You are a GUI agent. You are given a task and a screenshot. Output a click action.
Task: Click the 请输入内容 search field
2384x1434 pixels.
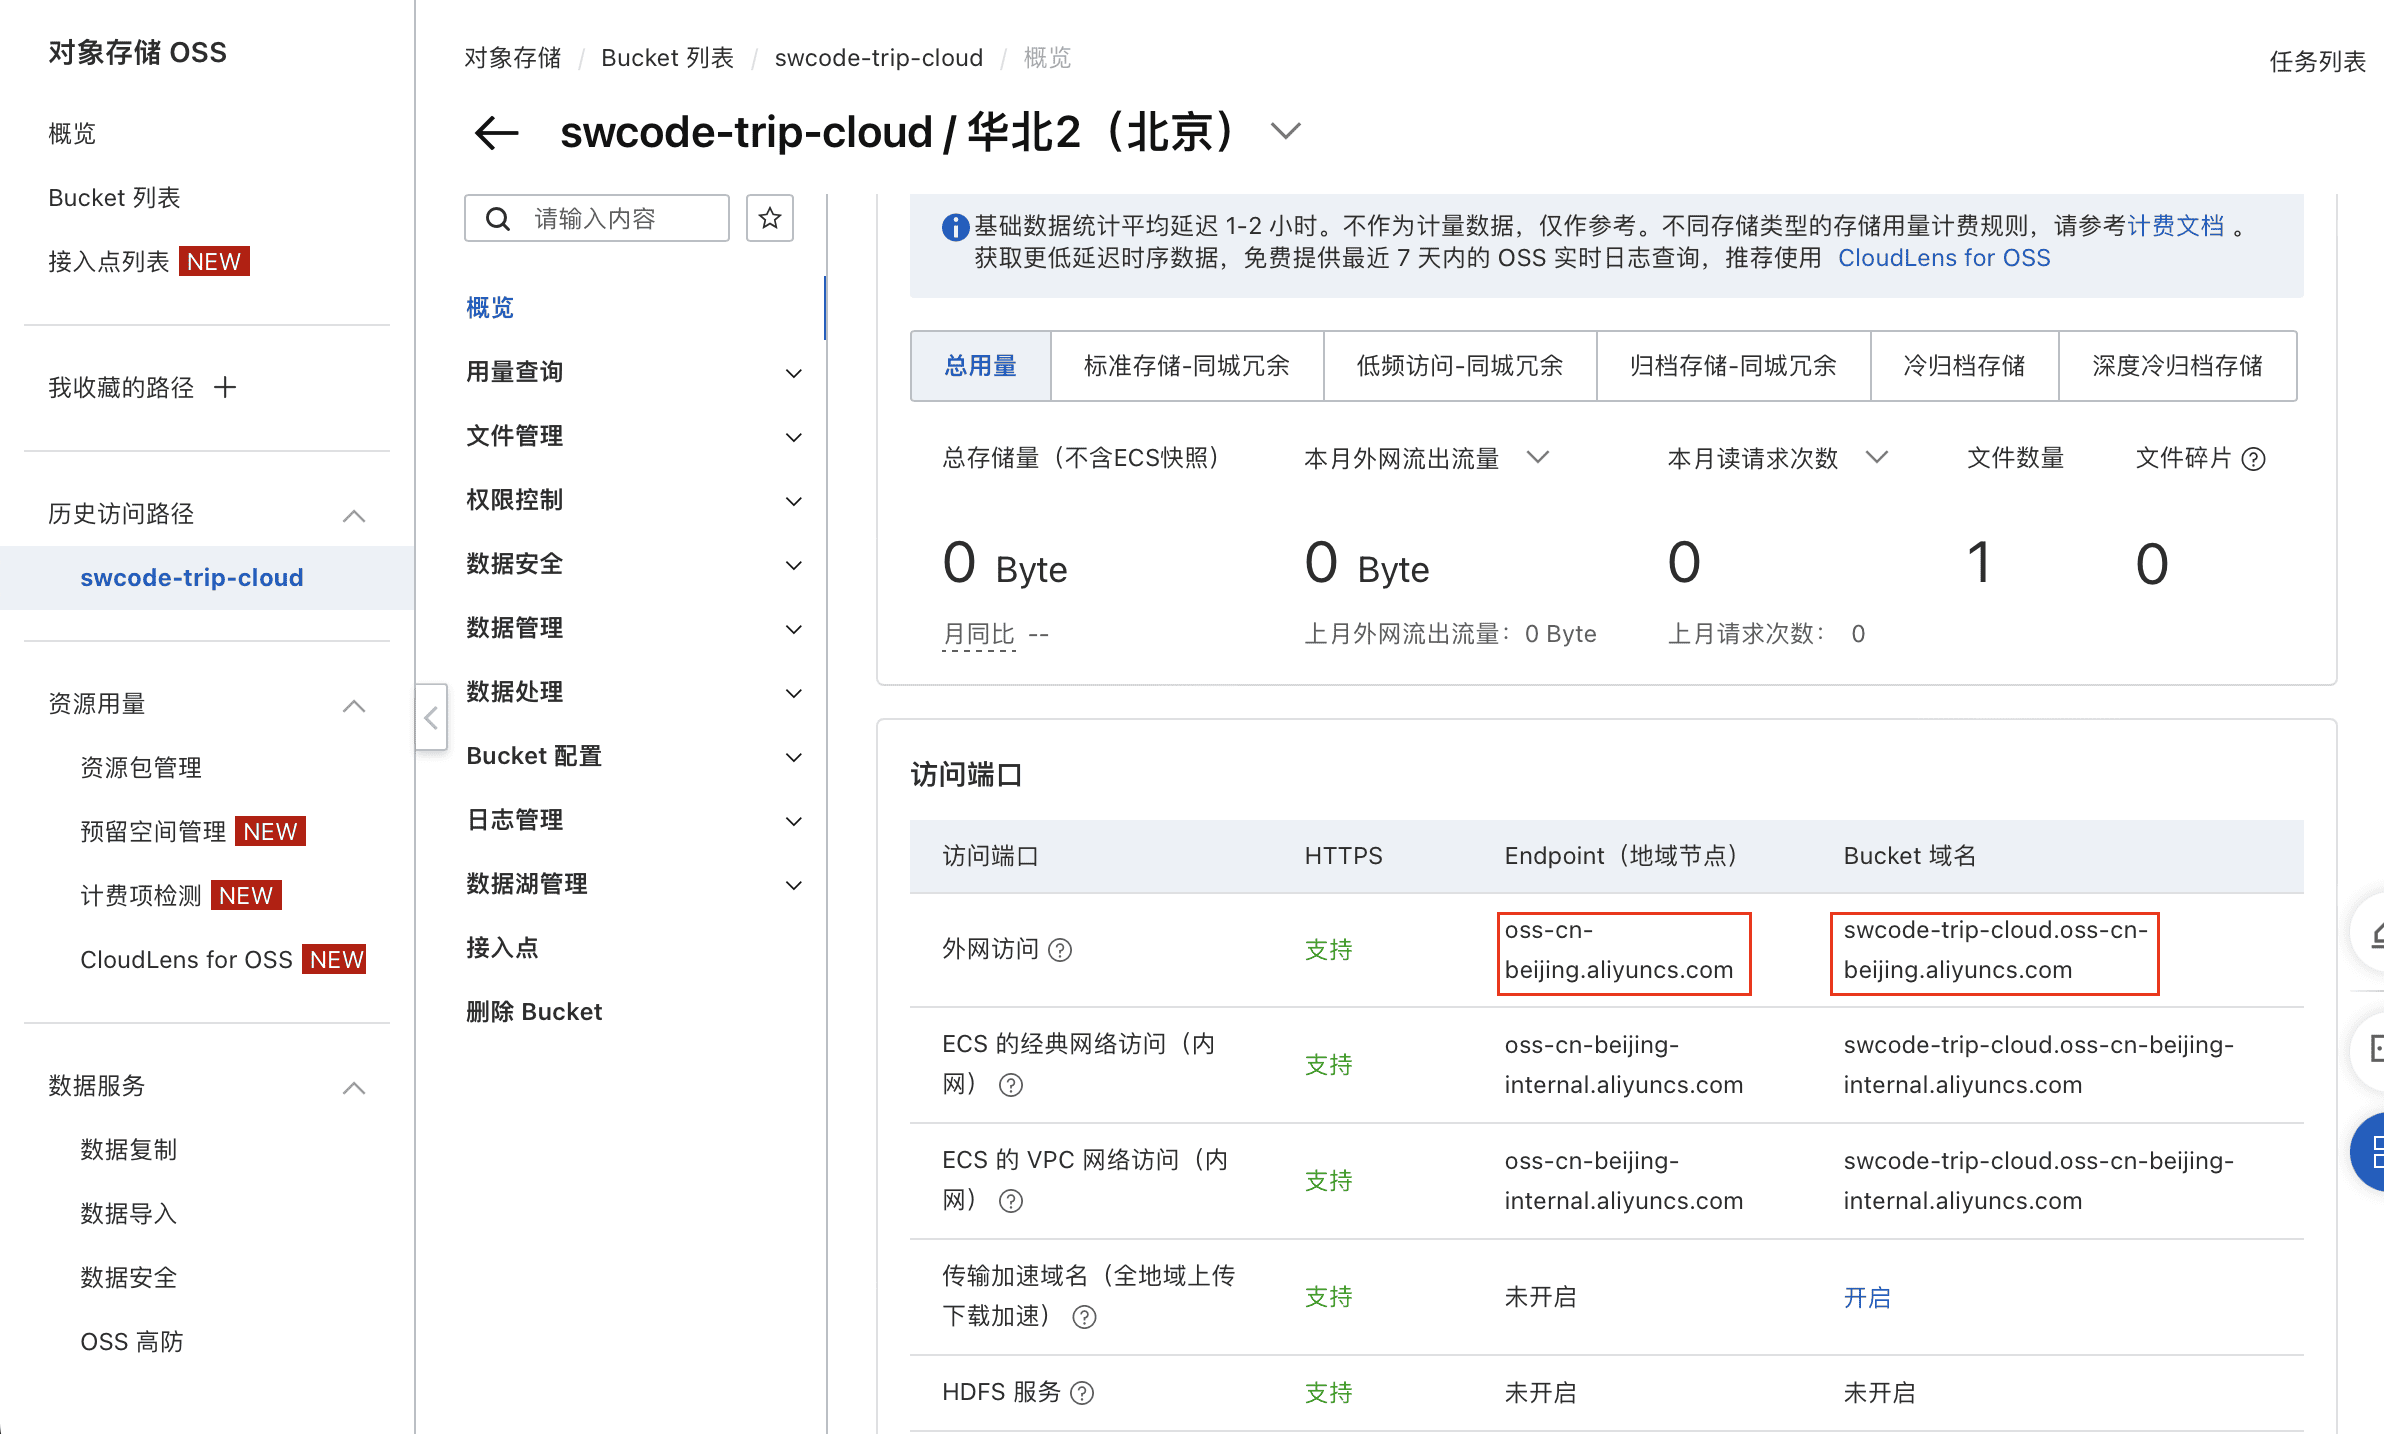point(620,218)
